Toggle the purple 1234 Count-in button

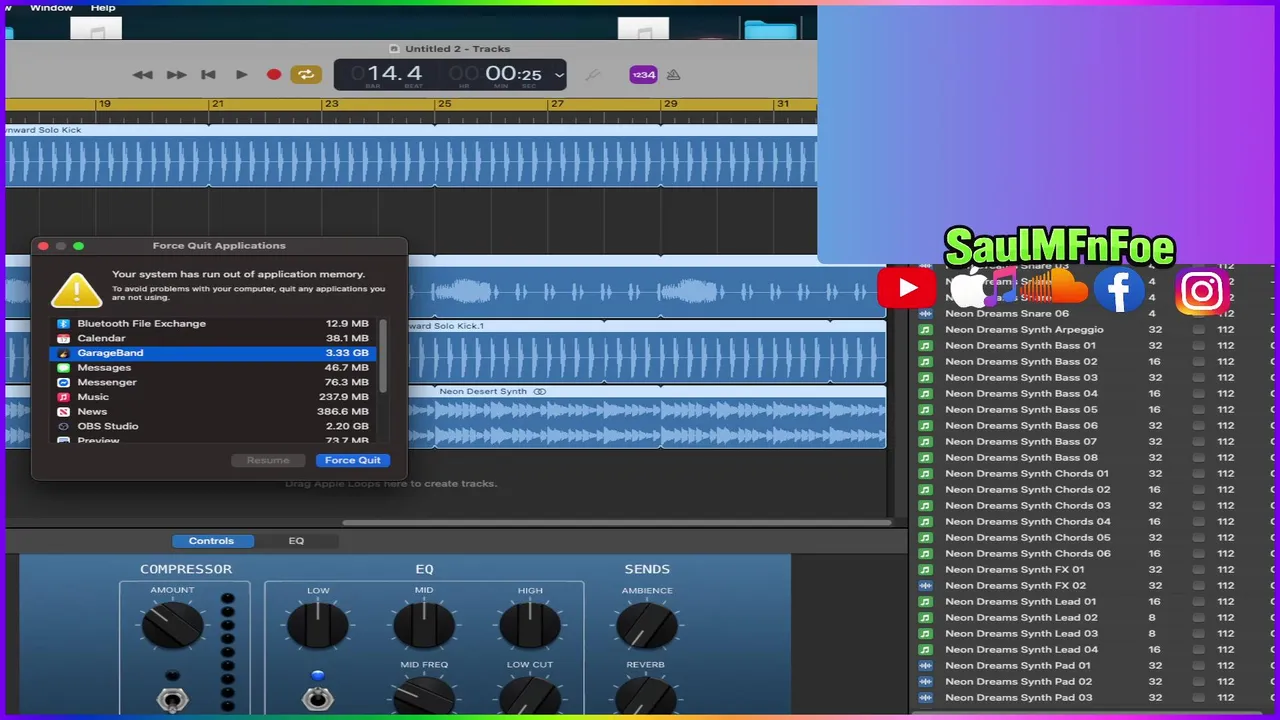tap(643, 75)
